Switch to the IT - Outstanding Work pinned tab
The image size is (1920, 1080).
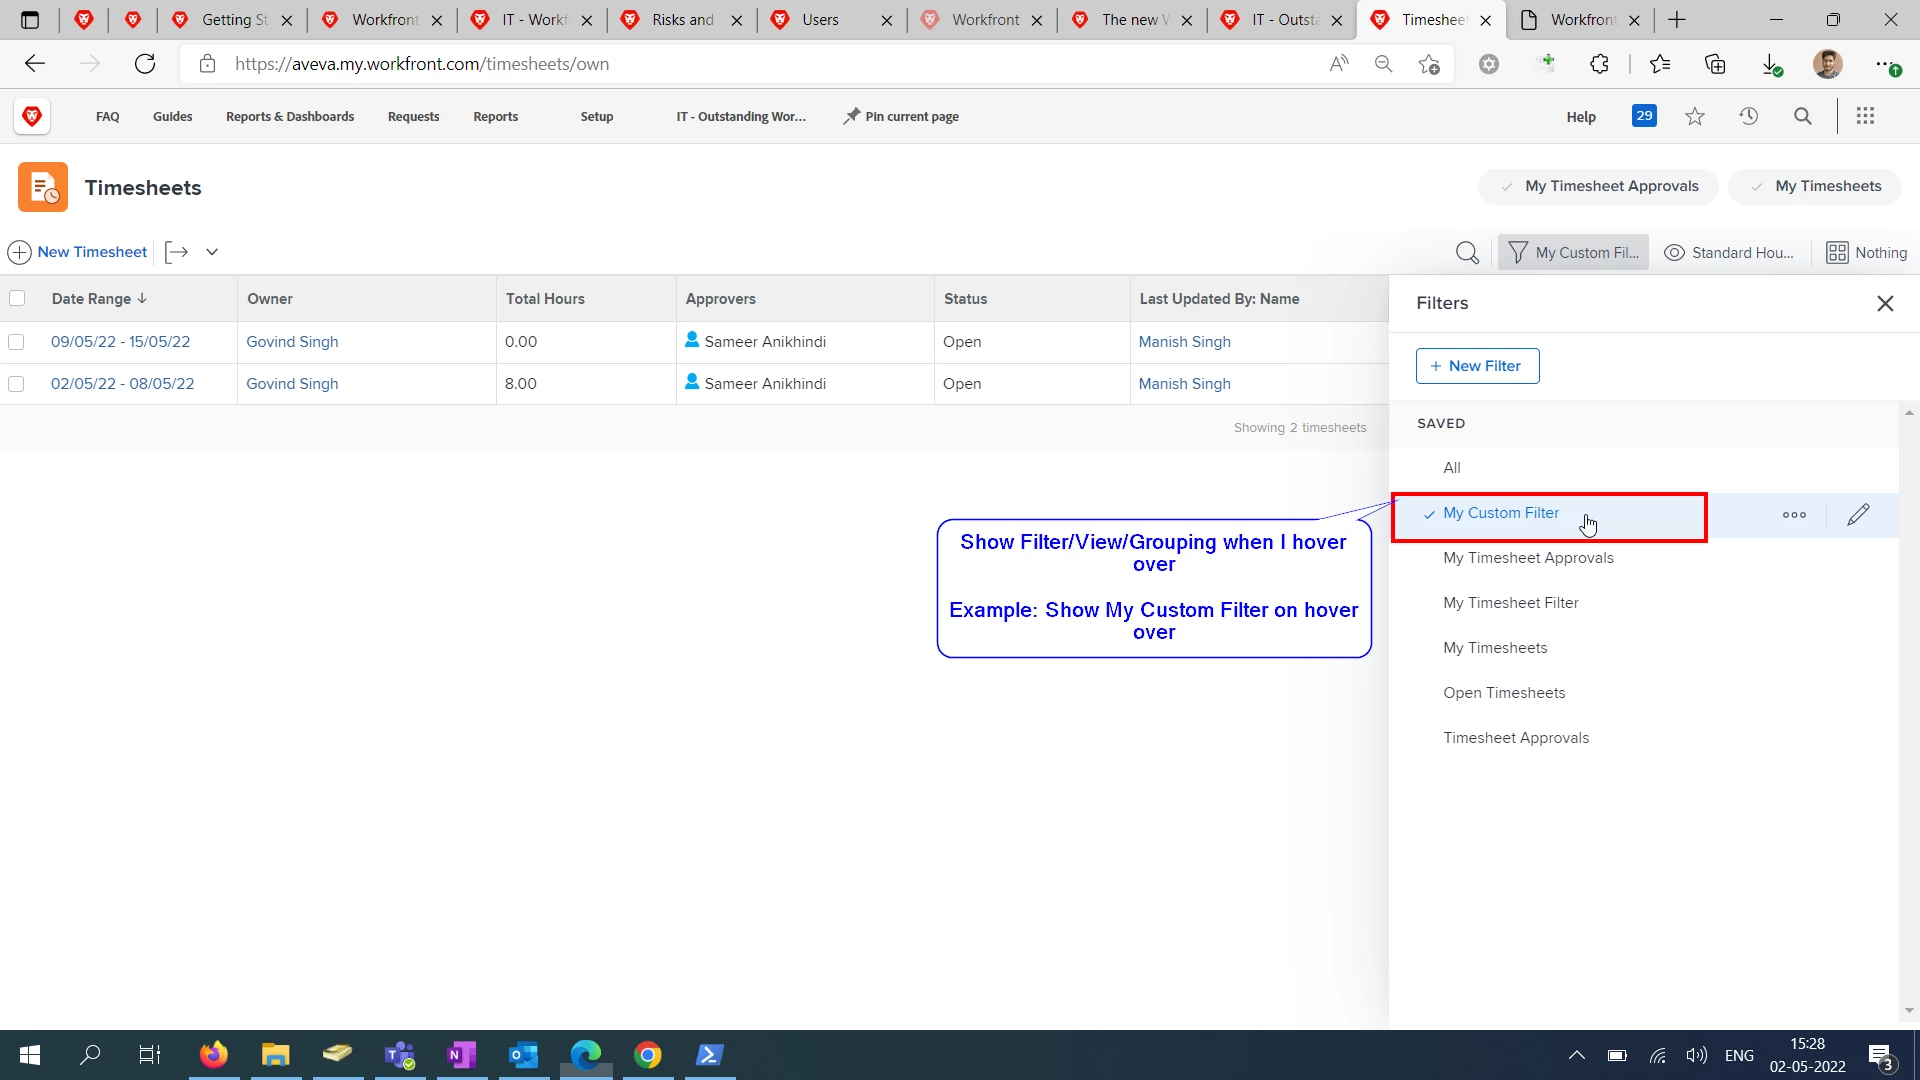click(741, 116)
